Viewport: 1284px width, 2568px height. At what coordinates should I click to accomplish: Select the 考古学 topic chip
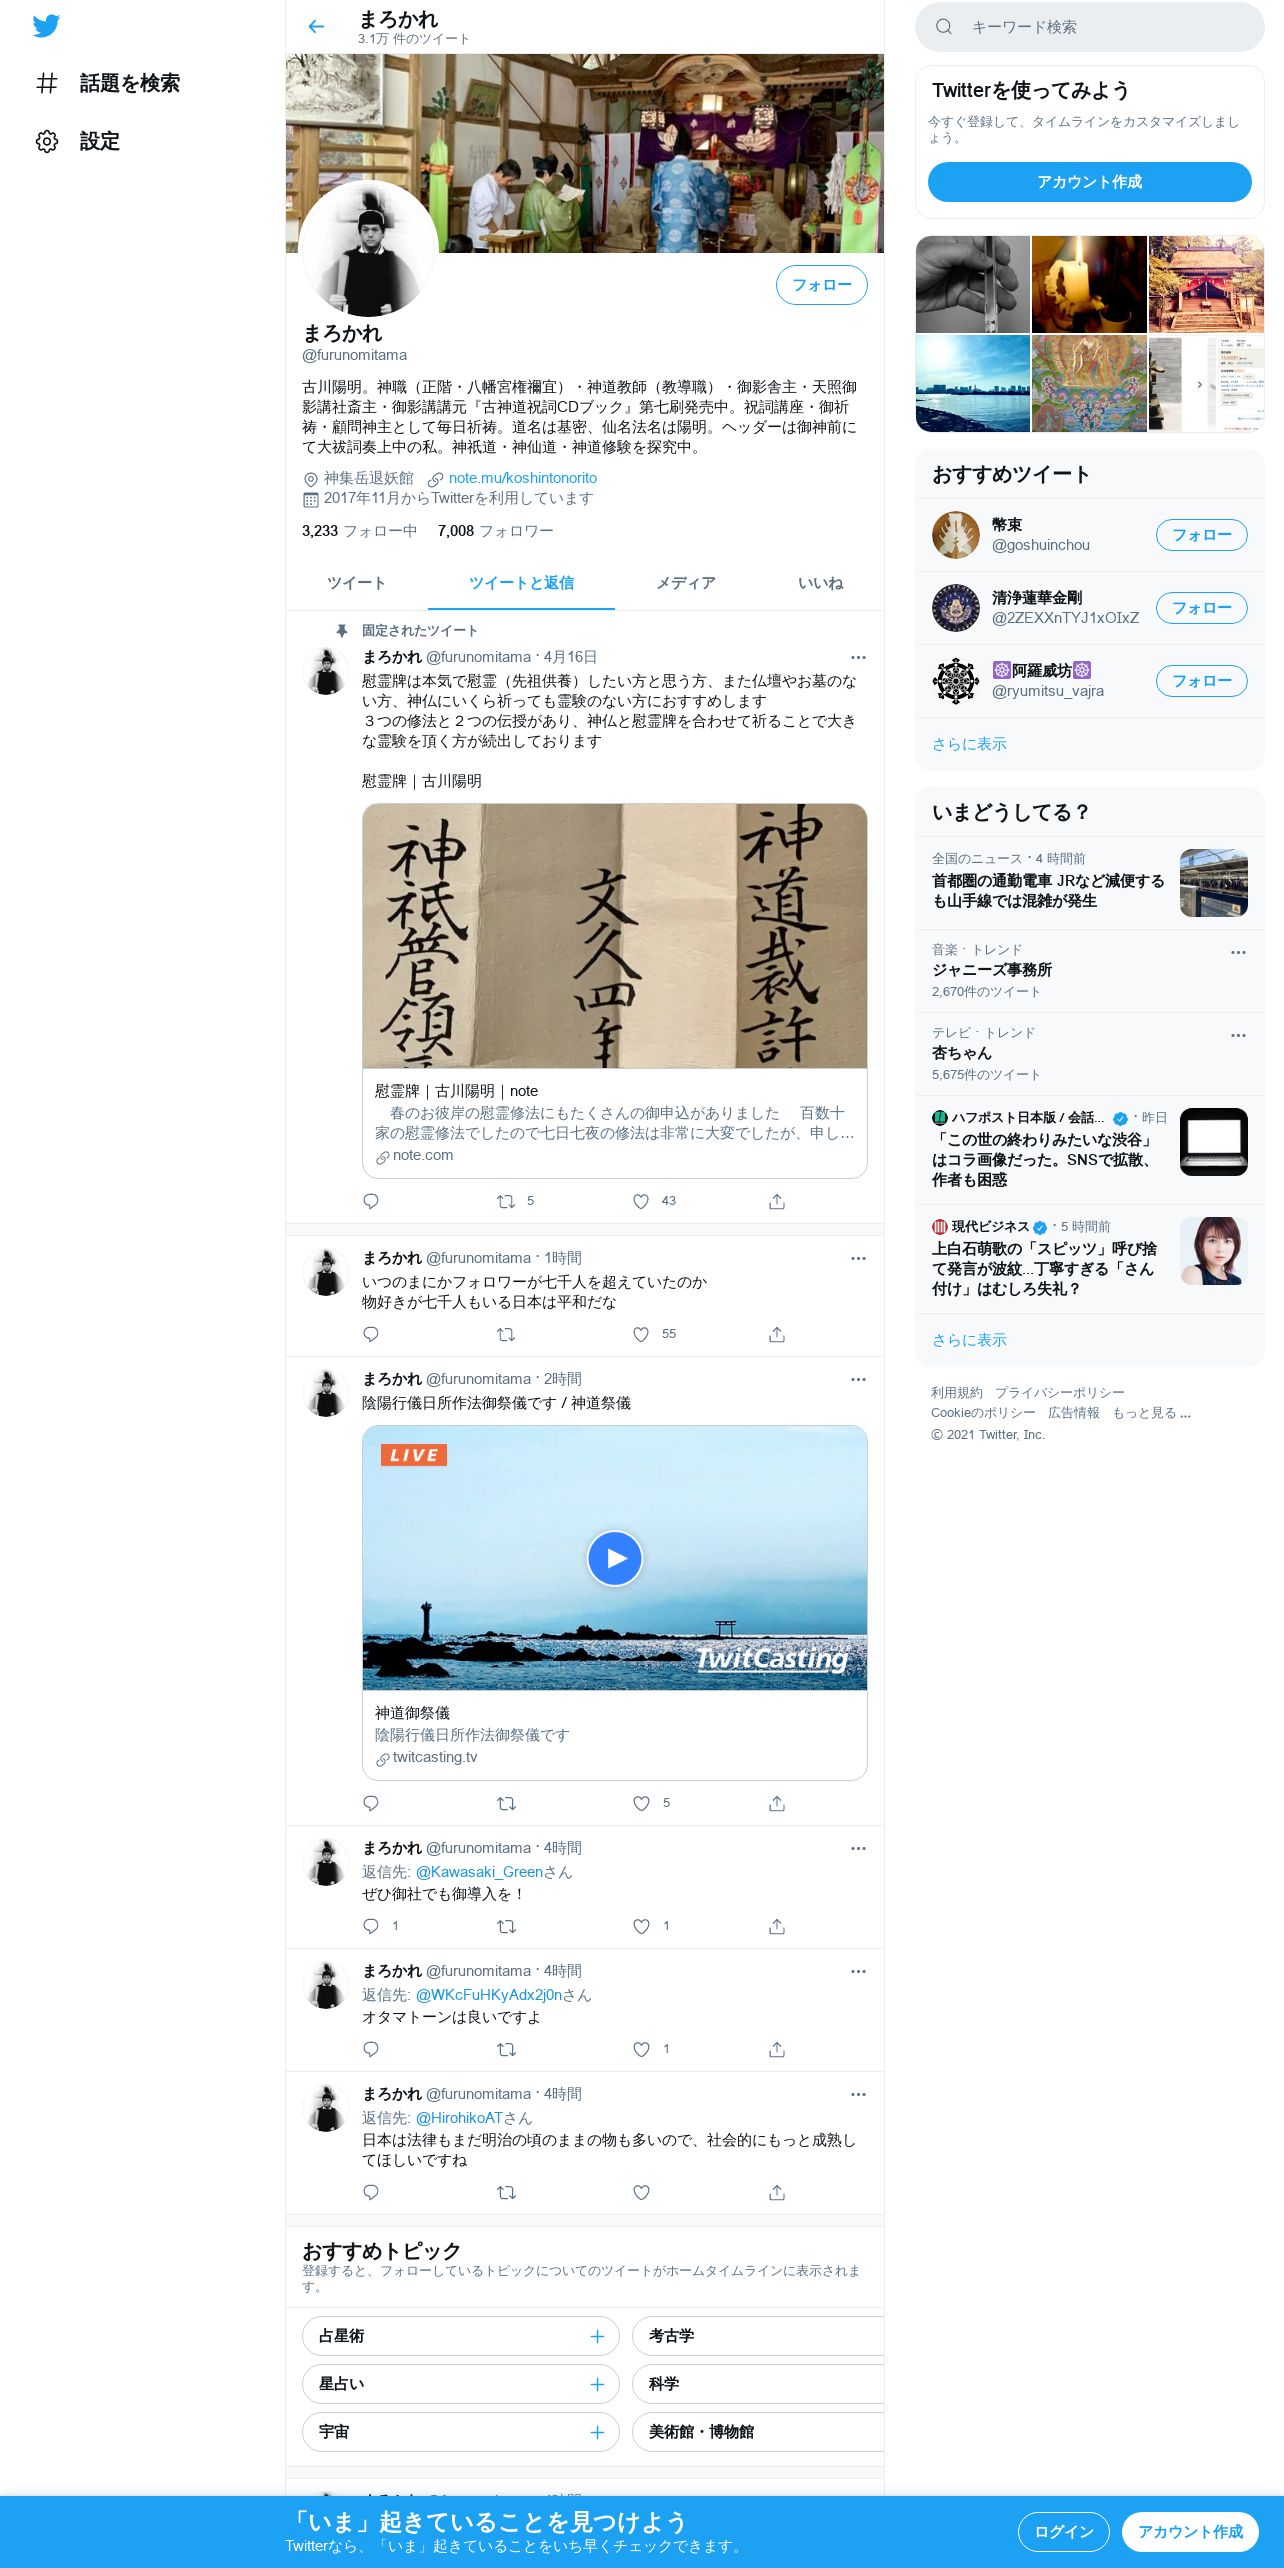click(x=758, y=2336)
